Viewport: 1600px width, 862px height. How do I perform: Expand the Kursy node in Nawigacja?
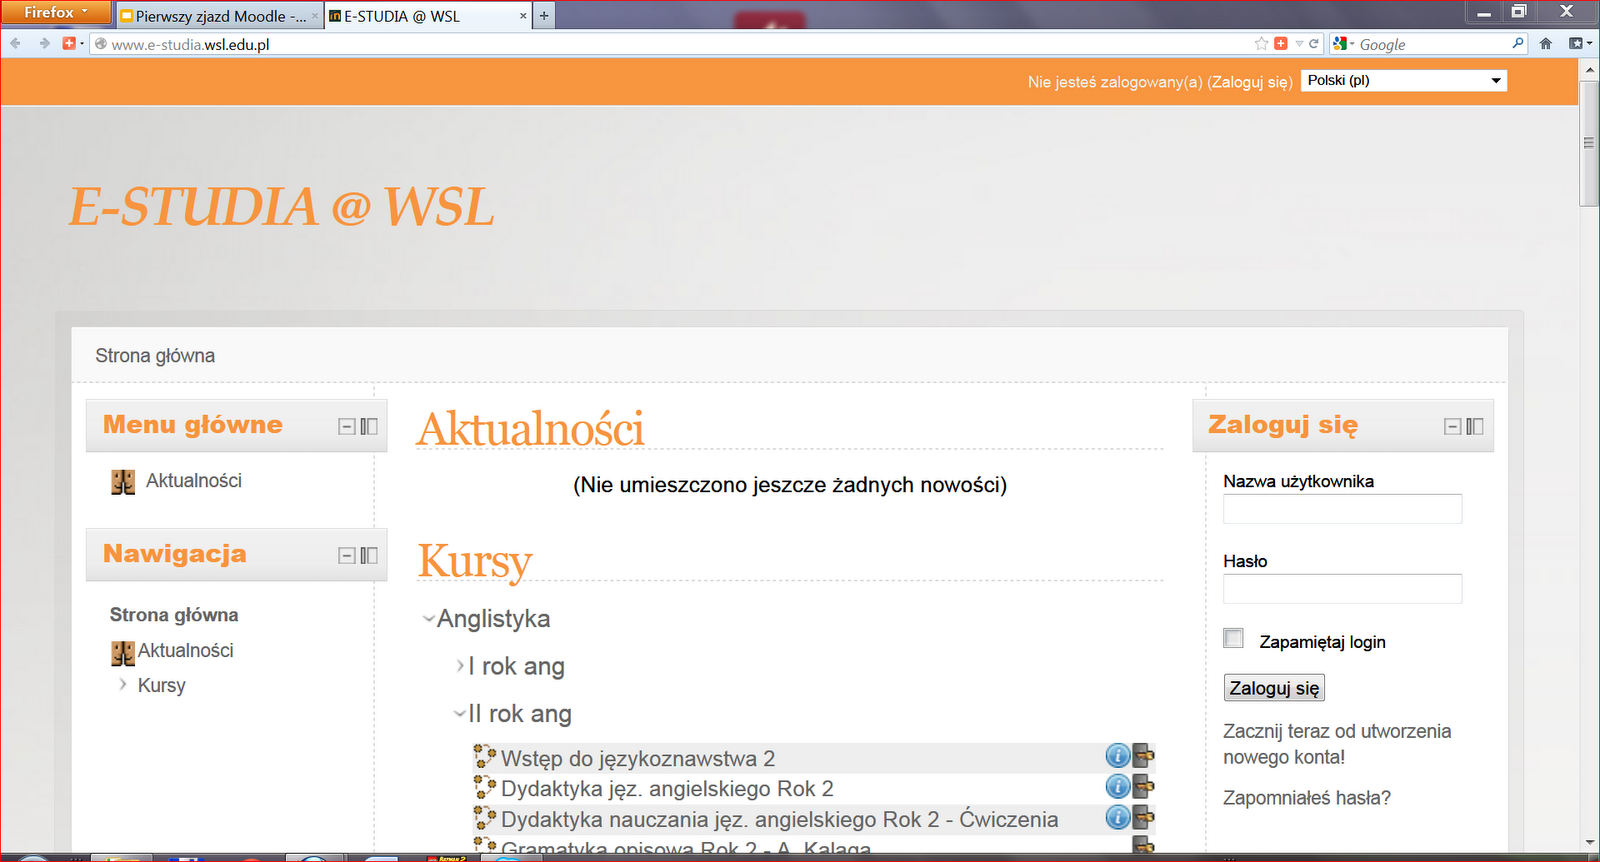pyautogui.click(x=123, y=685)
